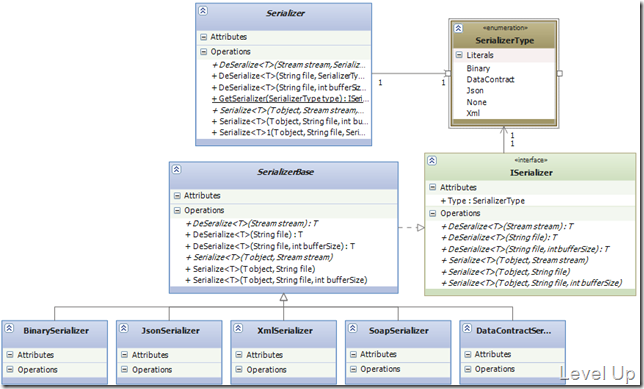Toggle Operations section in BinarySerializer
Viewport: 644px width, 389px height.
[10, 369]
